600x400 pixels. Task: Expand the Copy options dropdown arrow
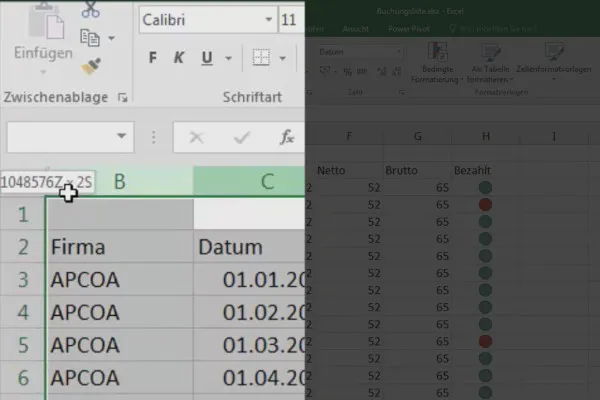pyautogui.click(x=111, y=38)
